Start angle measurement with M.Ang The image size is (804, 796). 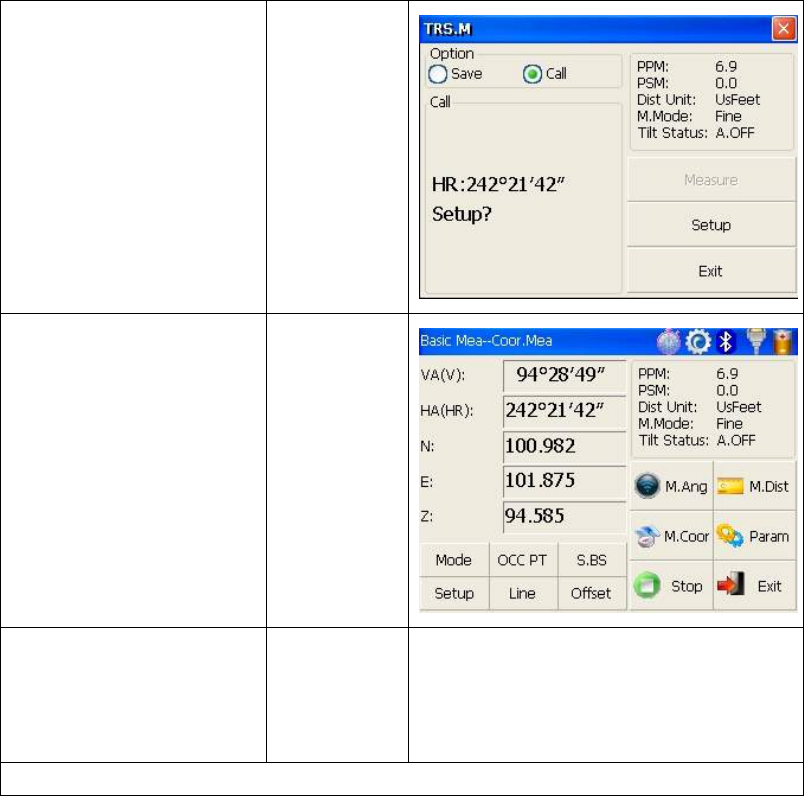[x=671, y=486]
